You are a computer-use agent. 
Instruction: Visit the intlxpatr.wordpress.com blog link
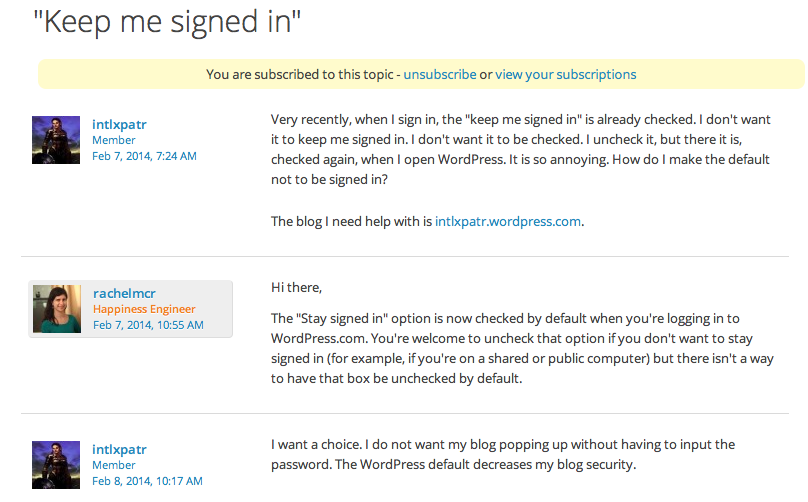click(508, 221)
